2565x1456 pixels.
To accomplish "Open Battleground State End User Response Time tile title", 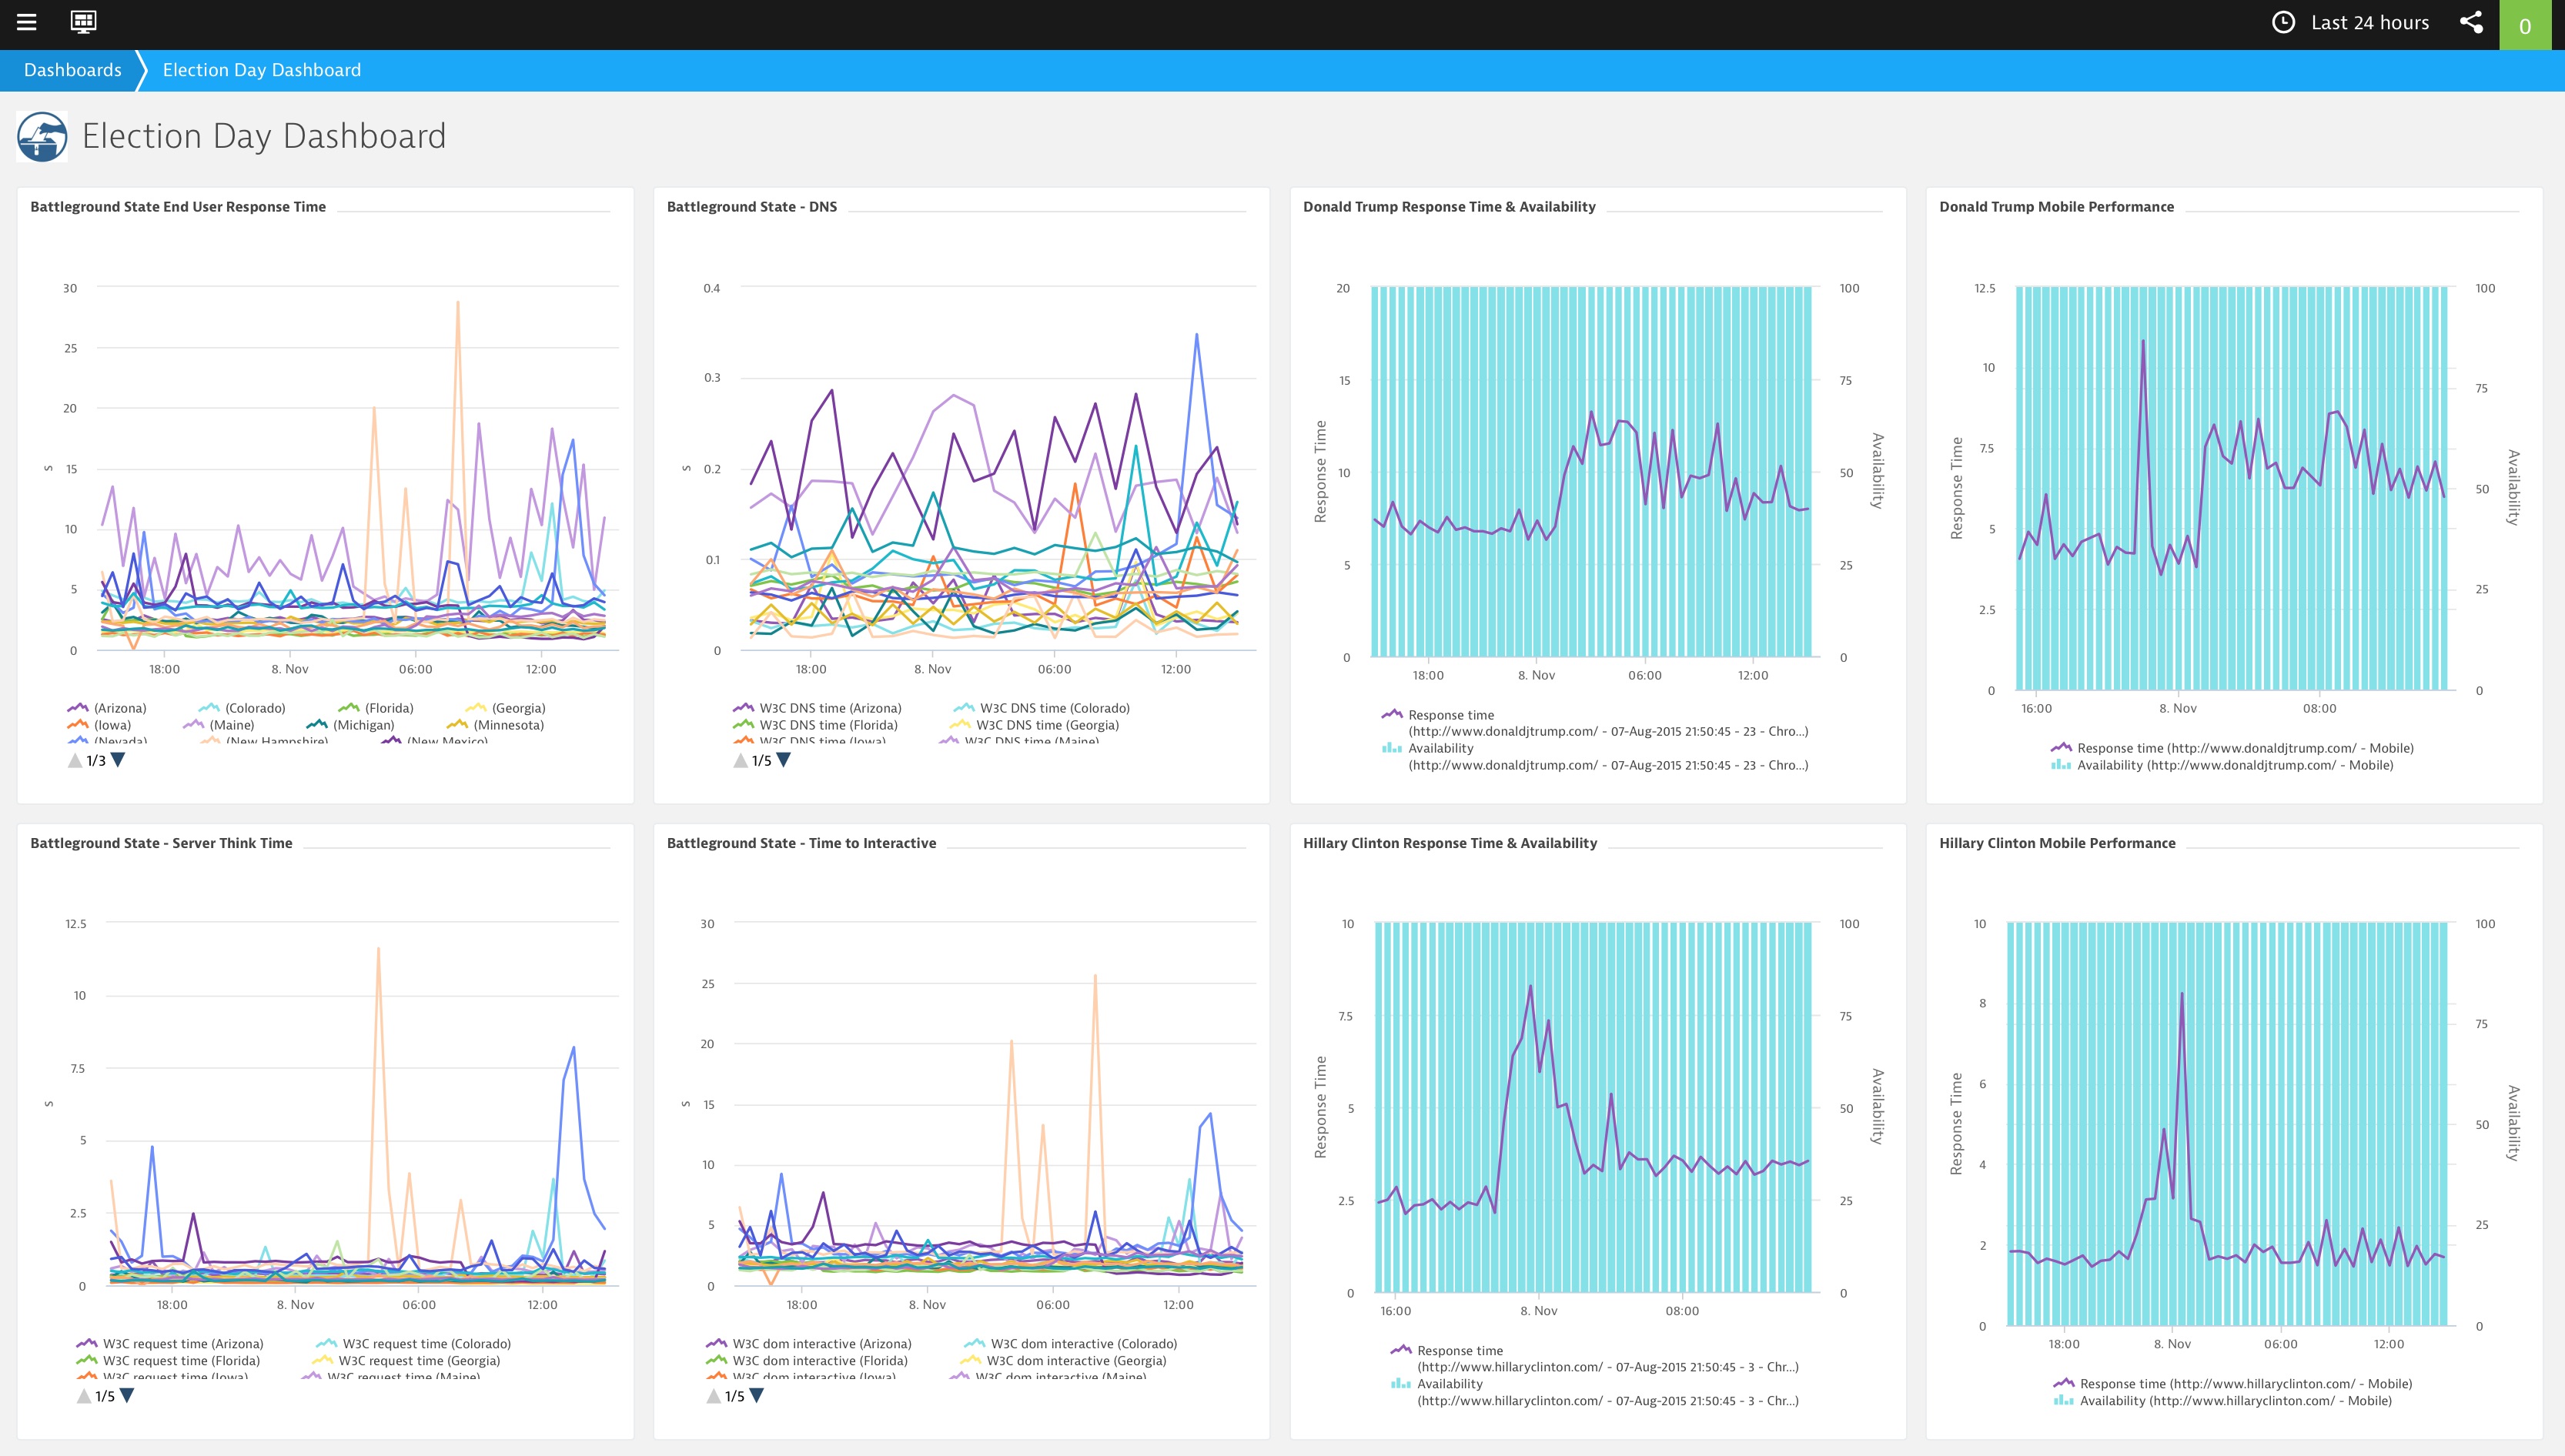I will [178, 207].
